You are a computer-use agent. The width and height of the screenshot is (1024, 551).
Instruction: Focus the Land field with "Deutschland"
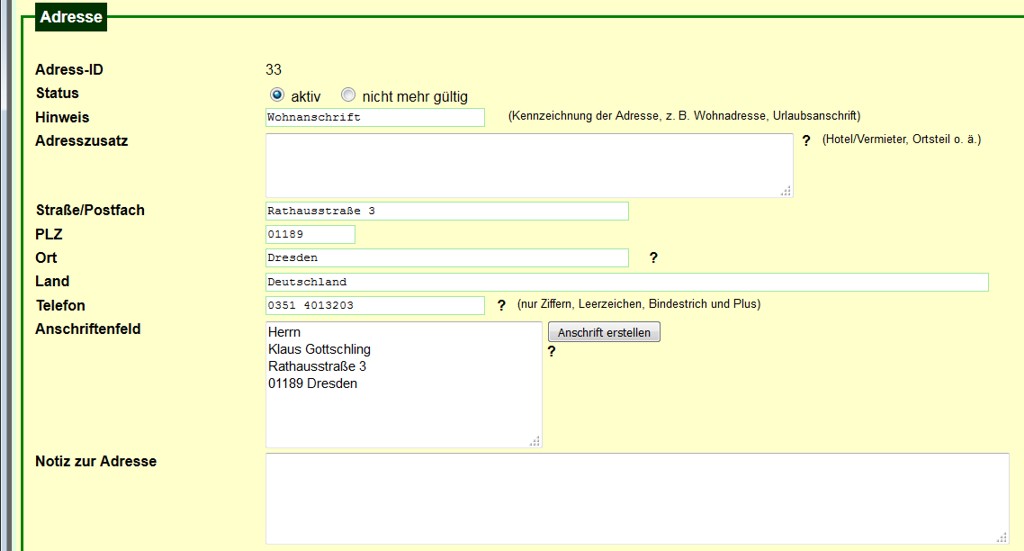(626, 282)
